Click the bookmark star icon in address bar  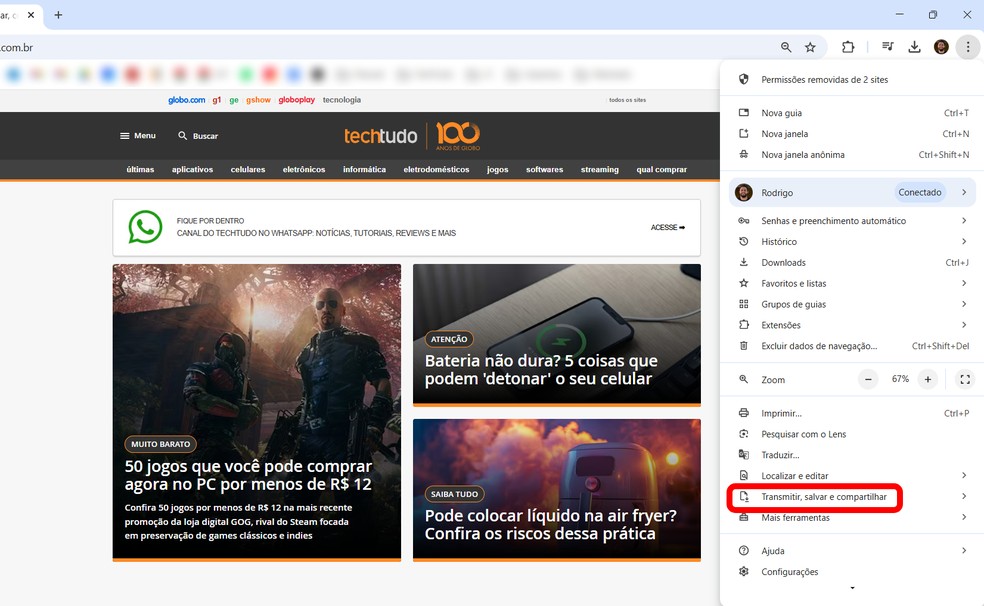810,47
